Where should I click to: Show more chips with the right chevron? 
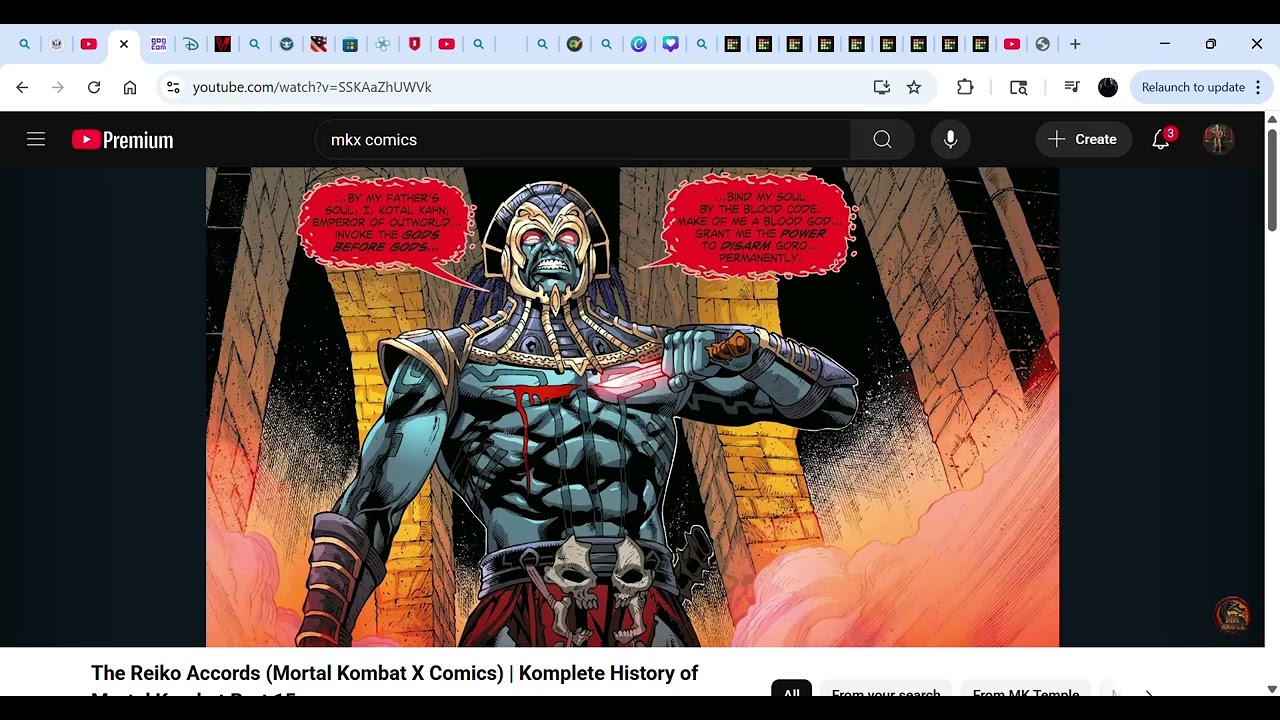pyautogui.click(x=1148, y=694)
